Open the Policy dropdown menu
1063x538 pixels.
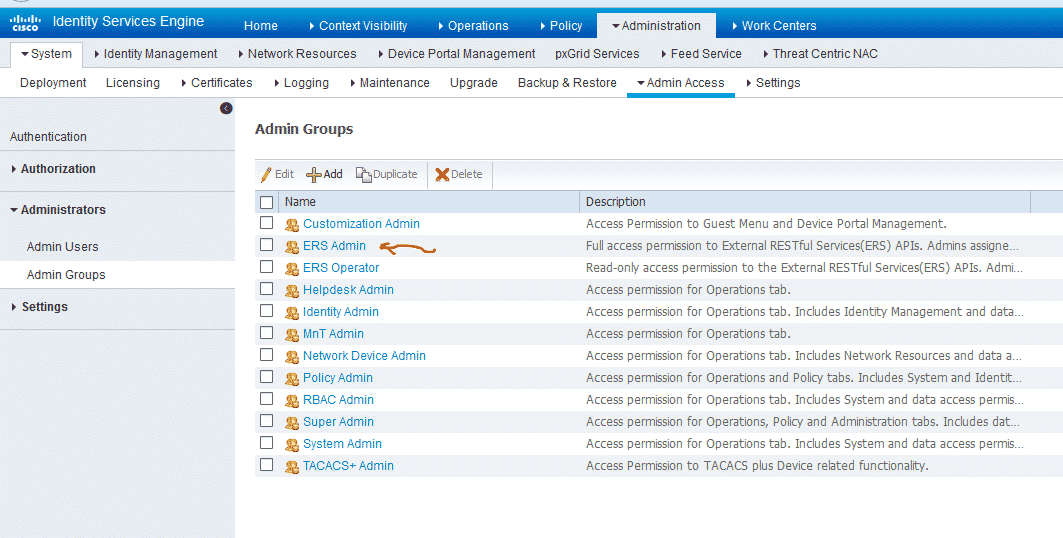click(561, 26)
